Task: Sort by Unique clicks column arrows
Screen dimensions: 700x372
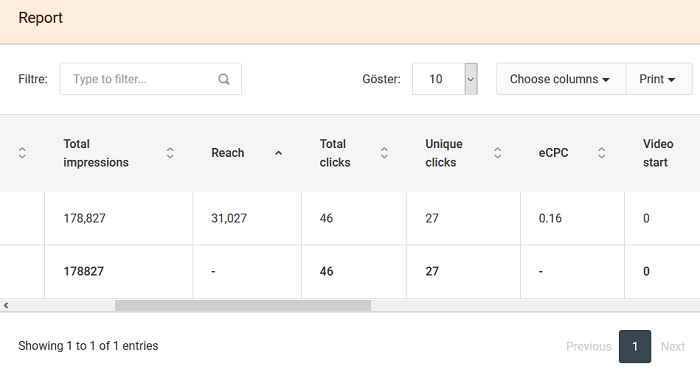Action: [x=497, y=153]
